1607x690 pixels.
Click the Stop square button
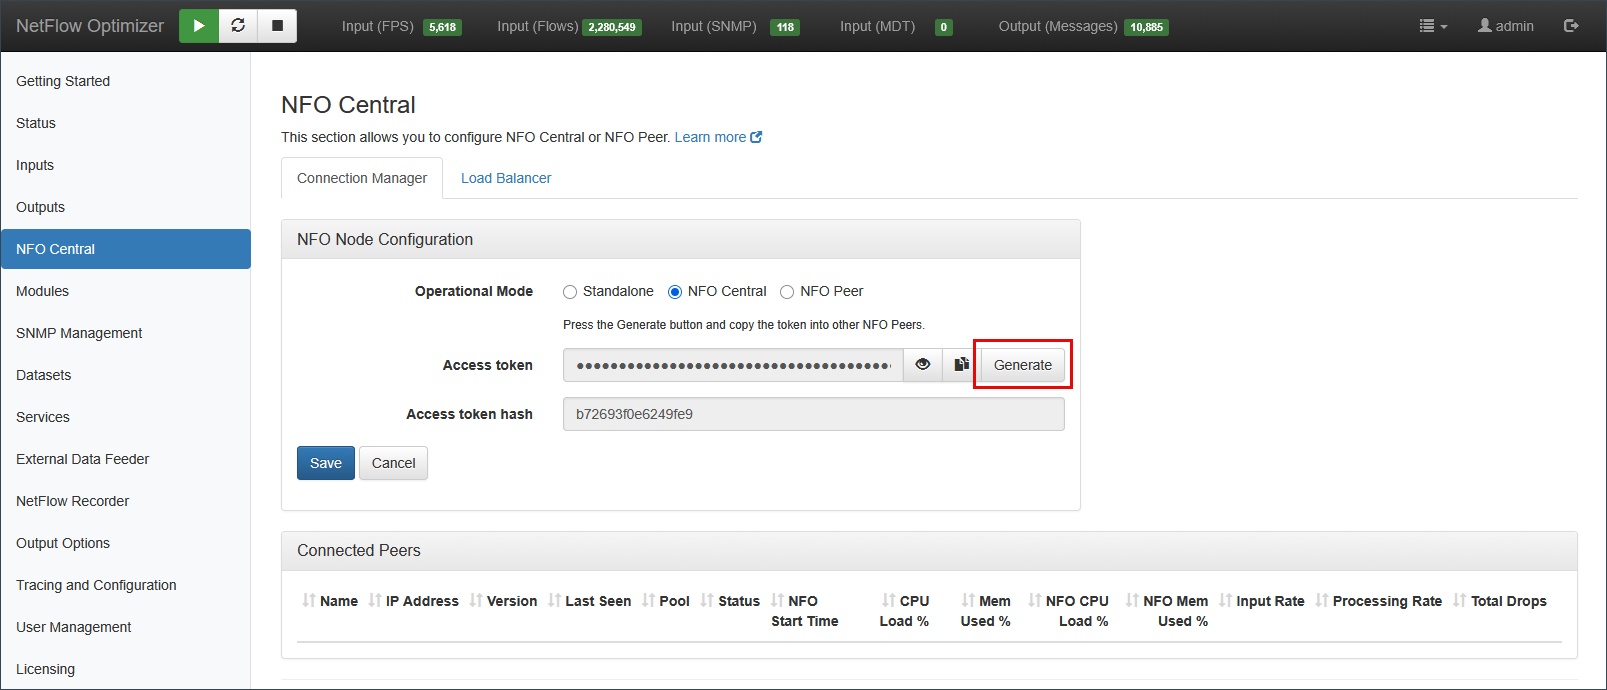tap(277, 26)
